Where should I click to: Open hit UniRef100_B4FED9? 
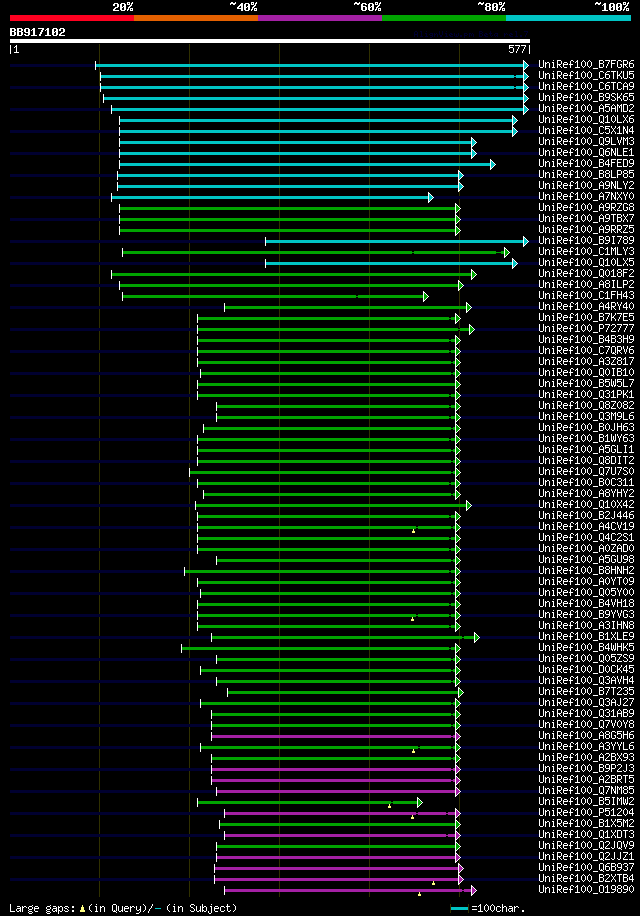click(x=586, y=164)
